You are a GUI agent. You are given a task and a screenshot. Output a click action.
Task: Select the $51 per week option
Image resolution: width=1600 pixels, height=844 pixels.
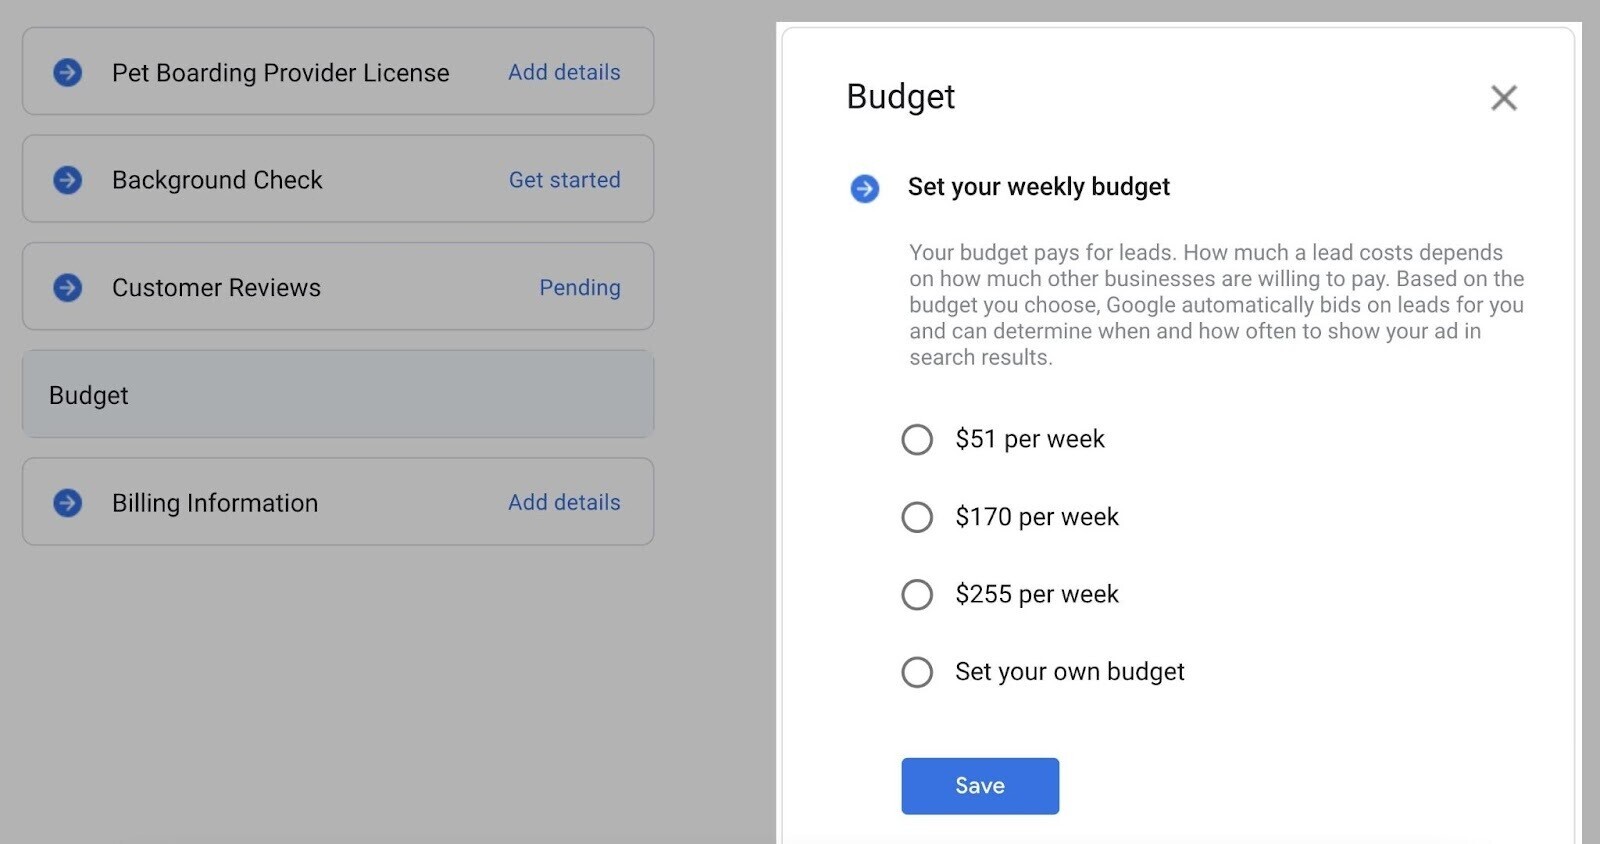917,439
